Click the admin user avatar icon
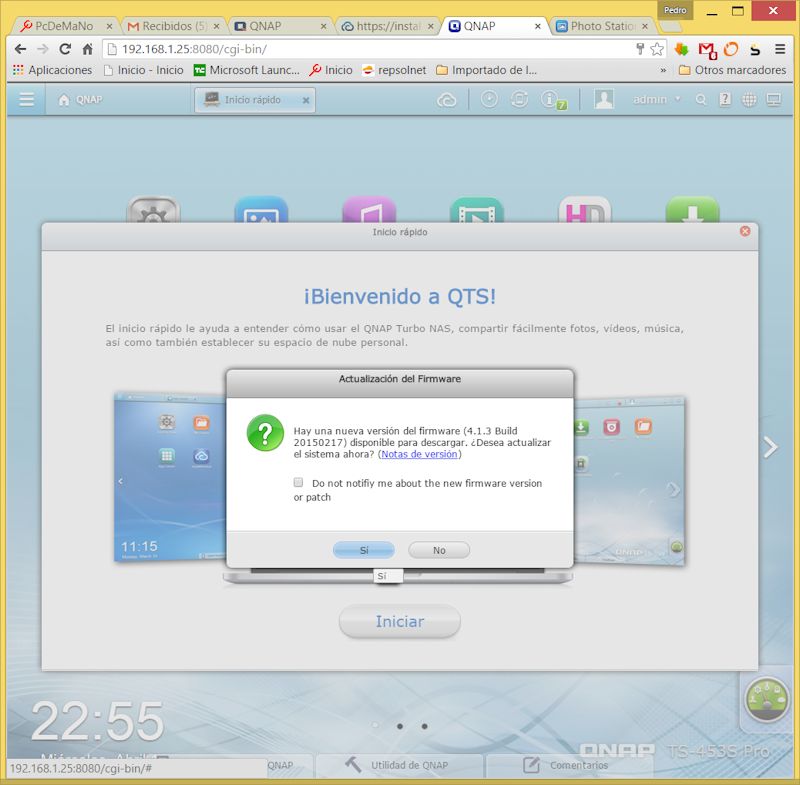Image resolution: width=800 pixels, height=785 pixels. pyautogui.click(x=603, y=99)
